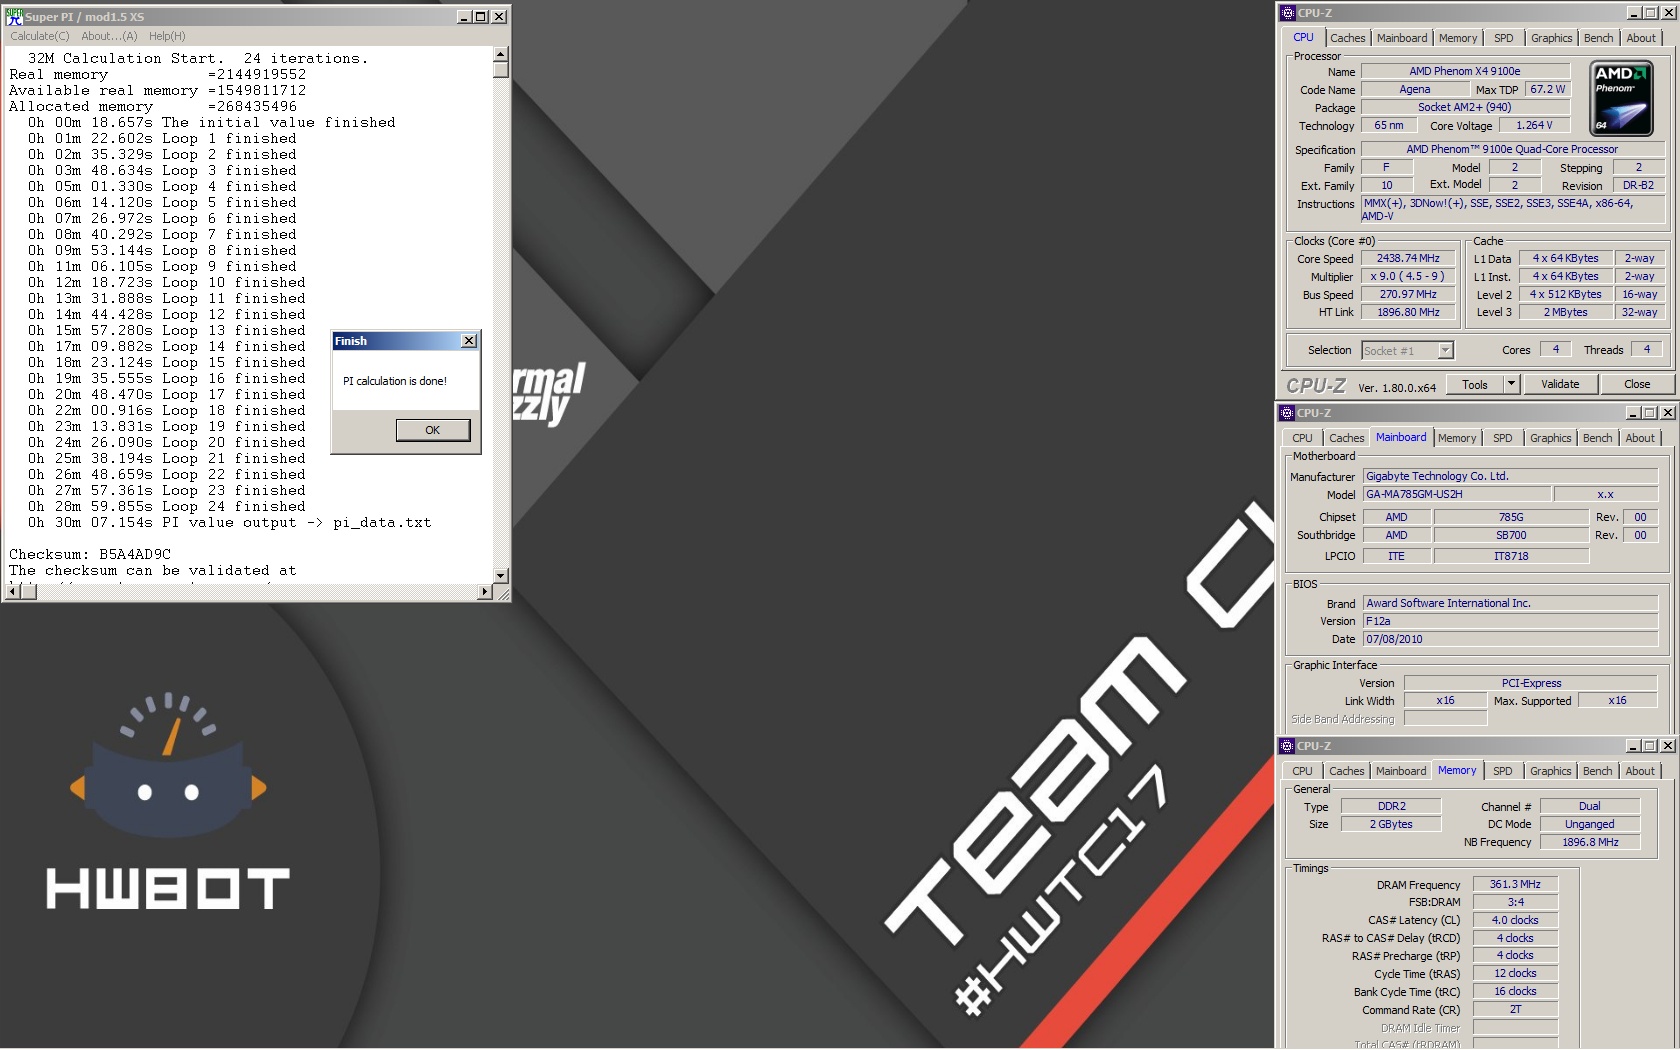Screen dimensions: 1680x1050
Task: Select Caches tab in Mainboard CPU-Z window
Action: pos(1346,438)
